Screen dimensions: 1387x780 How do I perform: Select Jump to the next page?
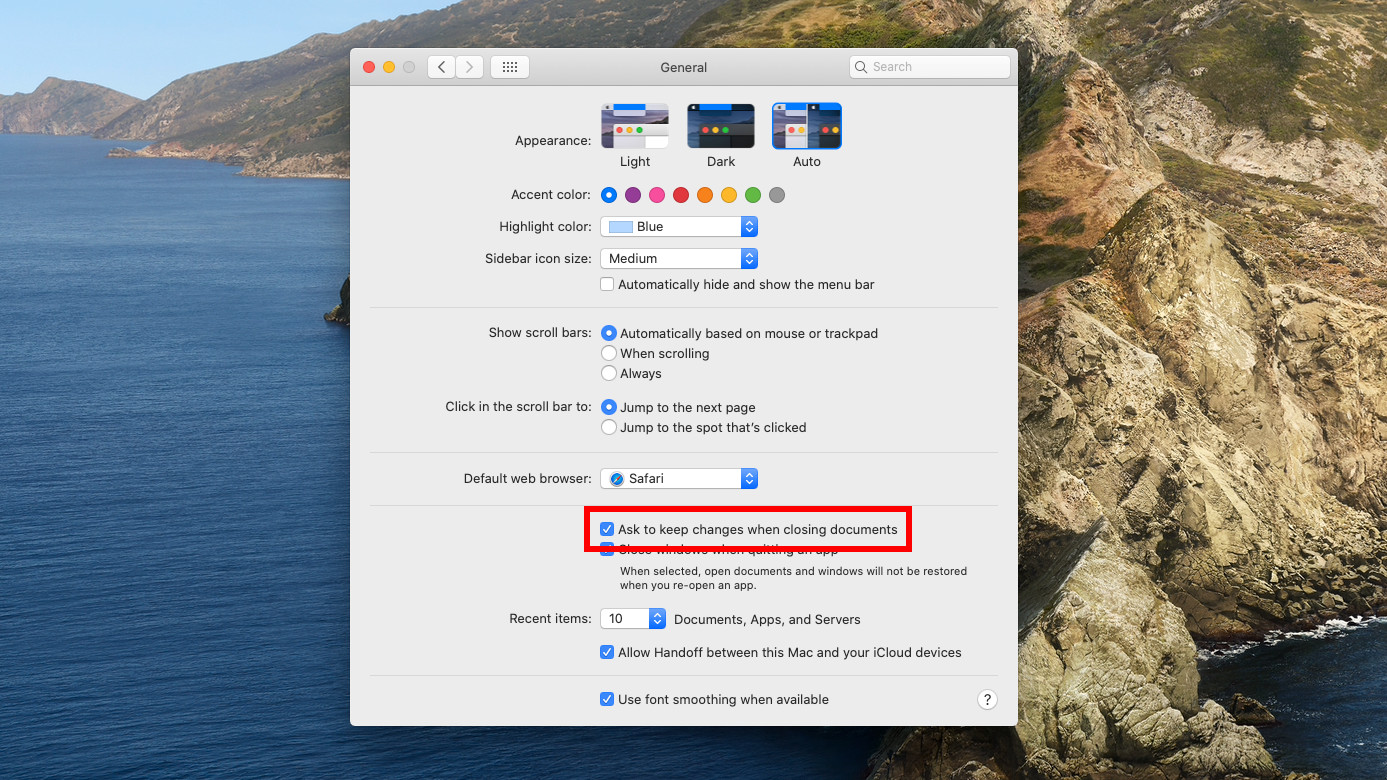tap(609, 407)
